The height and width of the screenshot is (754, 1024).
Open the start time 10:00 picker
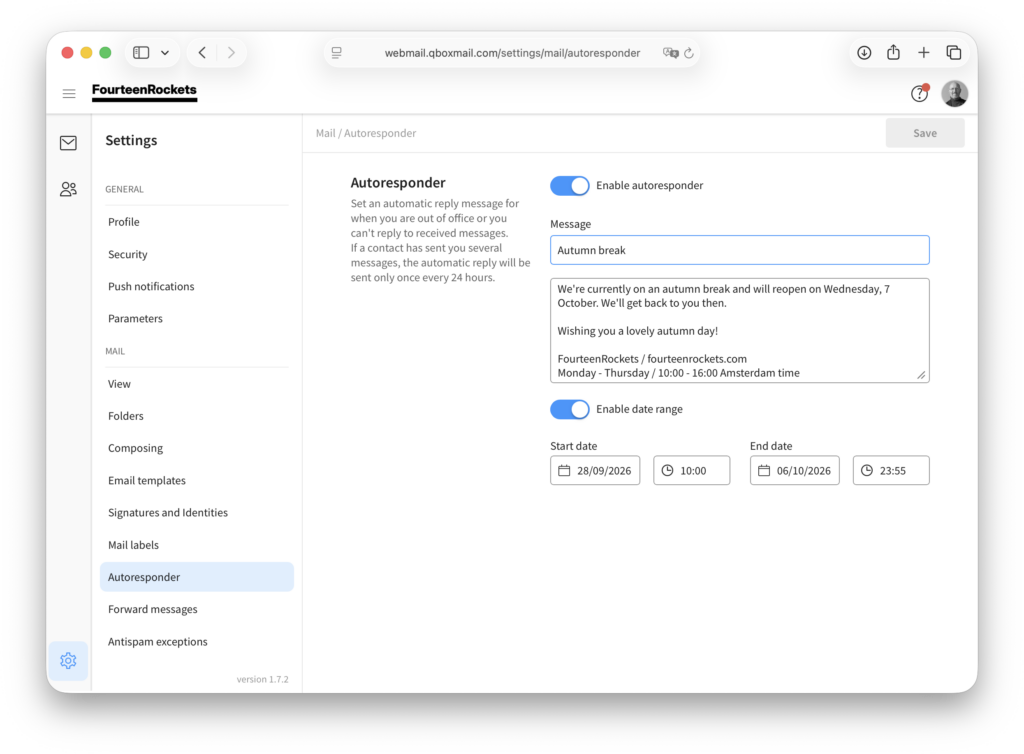[x=692, y=470]
